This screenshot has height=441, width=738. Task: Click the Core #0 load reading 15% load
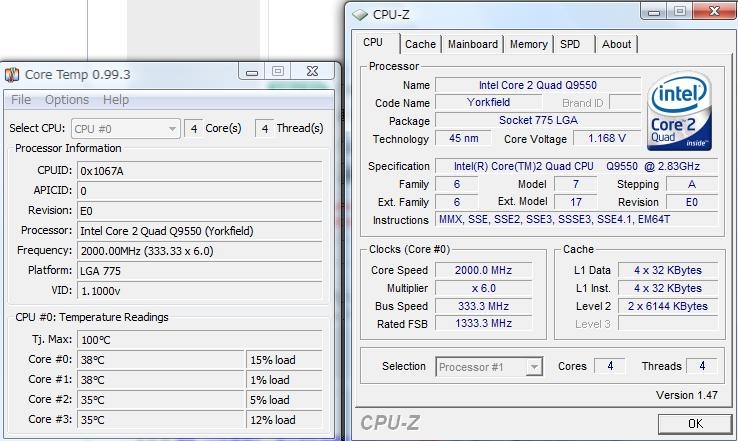(x=284, y=360)
